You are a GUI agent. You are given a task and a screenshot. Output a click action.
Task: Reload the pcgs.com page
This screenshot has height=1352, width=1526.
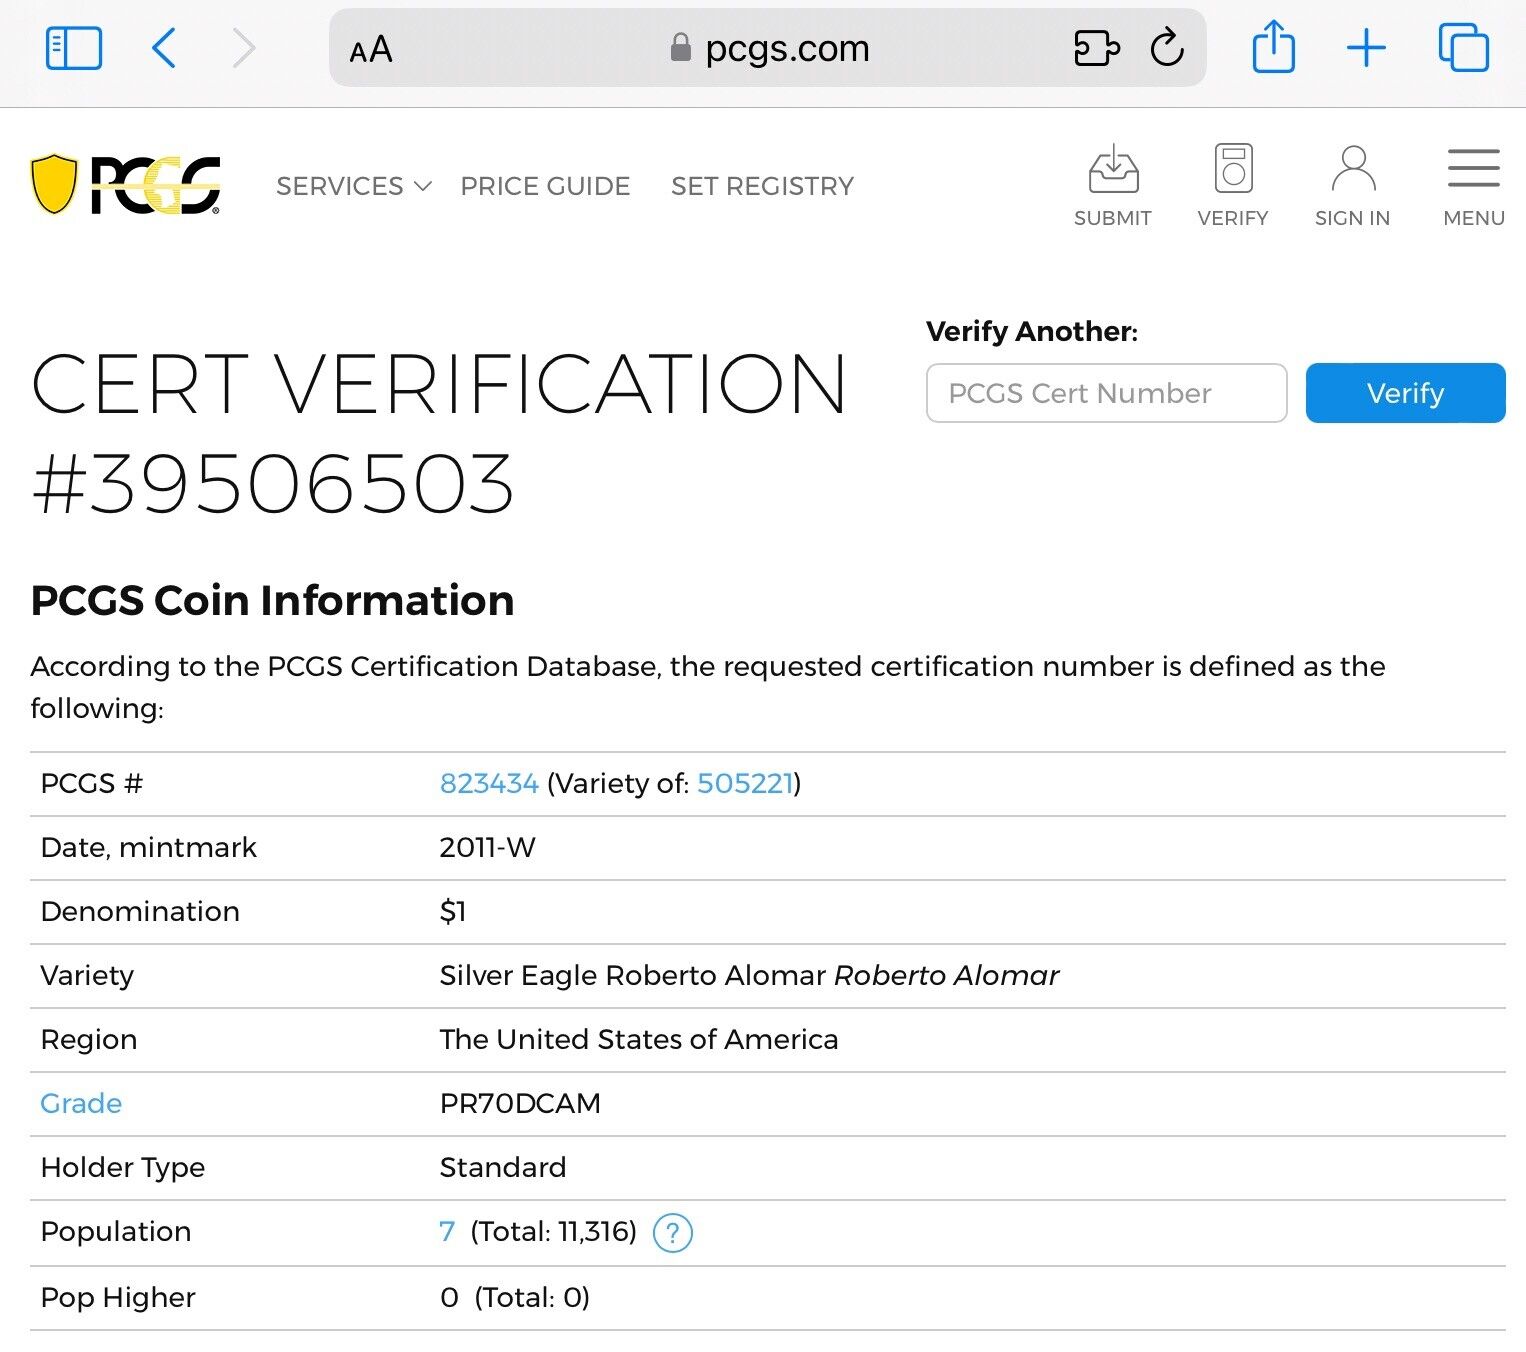coord(1167,47)
